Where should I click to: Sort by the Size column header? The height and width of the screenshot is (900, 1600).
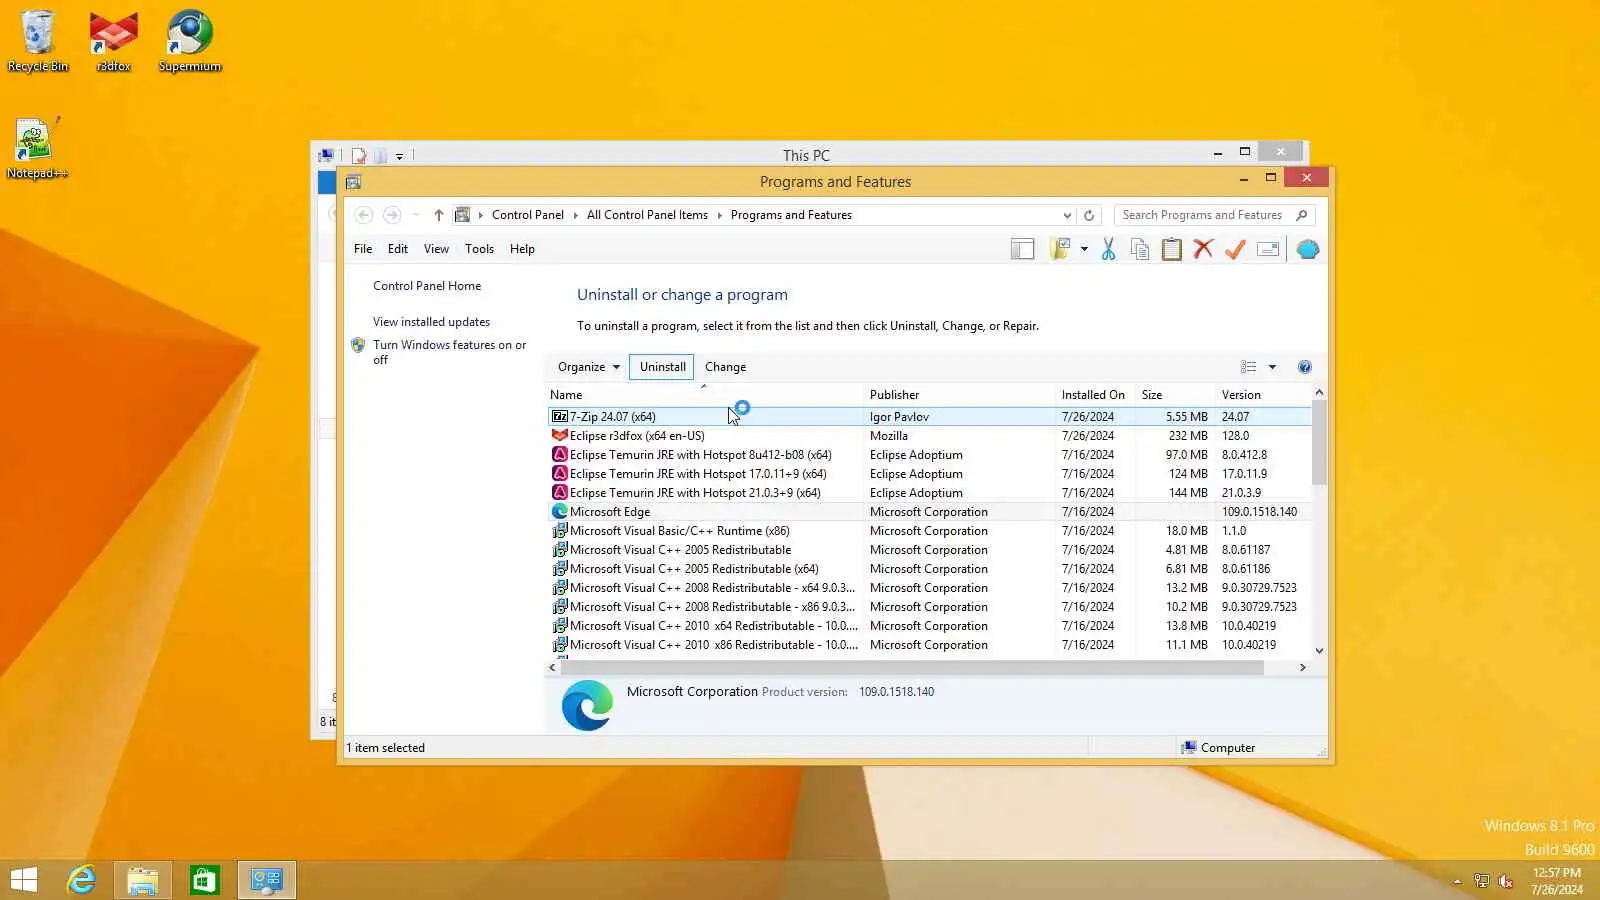tap(1175, 395)
